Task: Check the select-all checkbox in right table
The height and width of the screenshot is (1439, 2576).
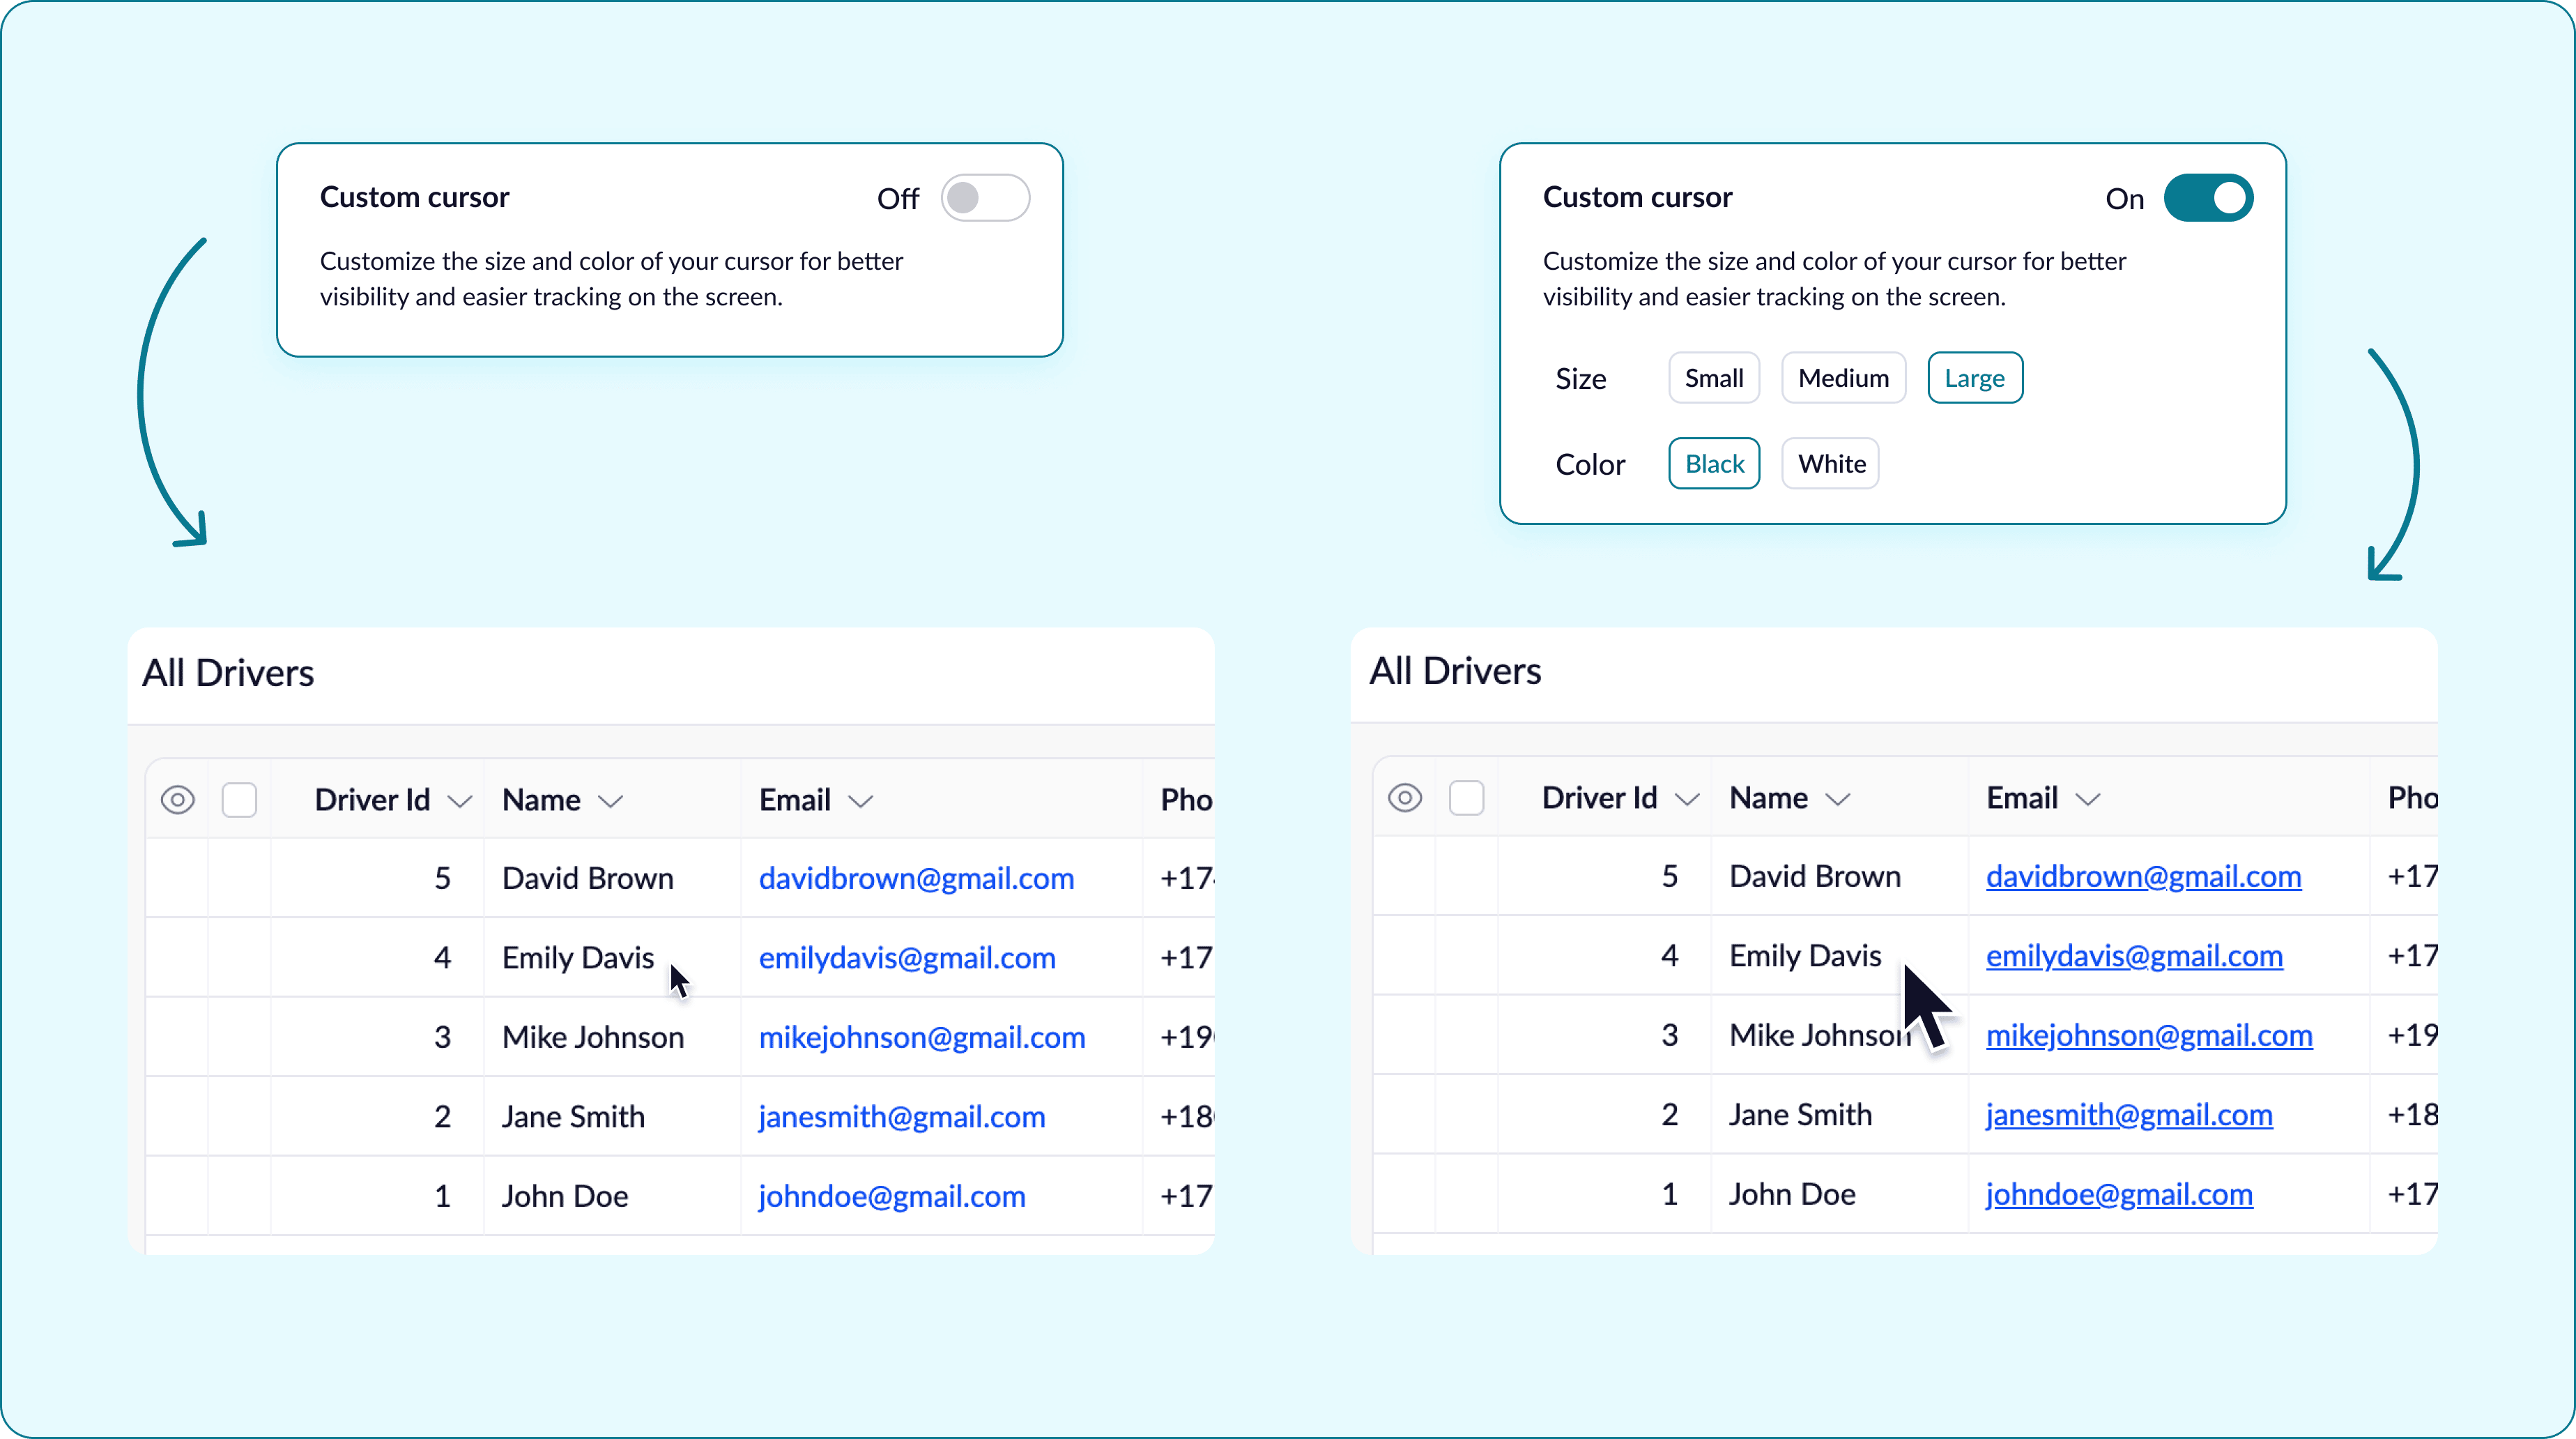Action: (x=1467, y=798)
